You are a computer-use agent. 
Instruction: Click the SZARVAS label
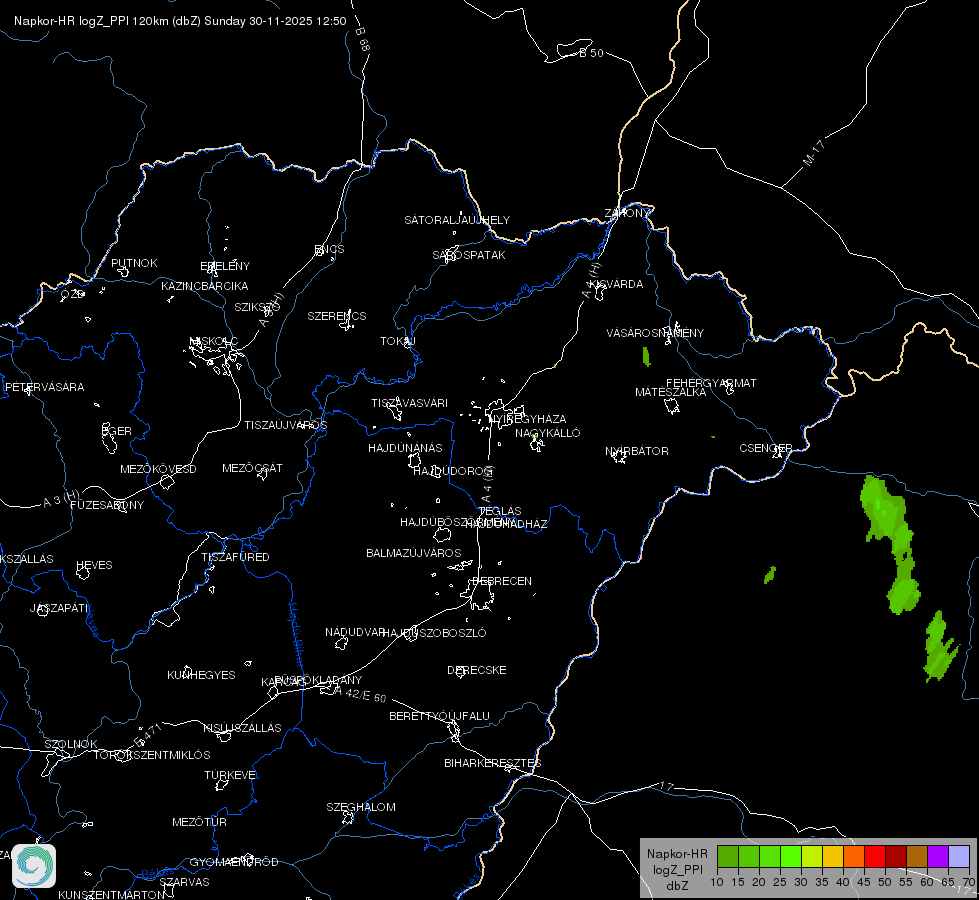pos(184,882)
